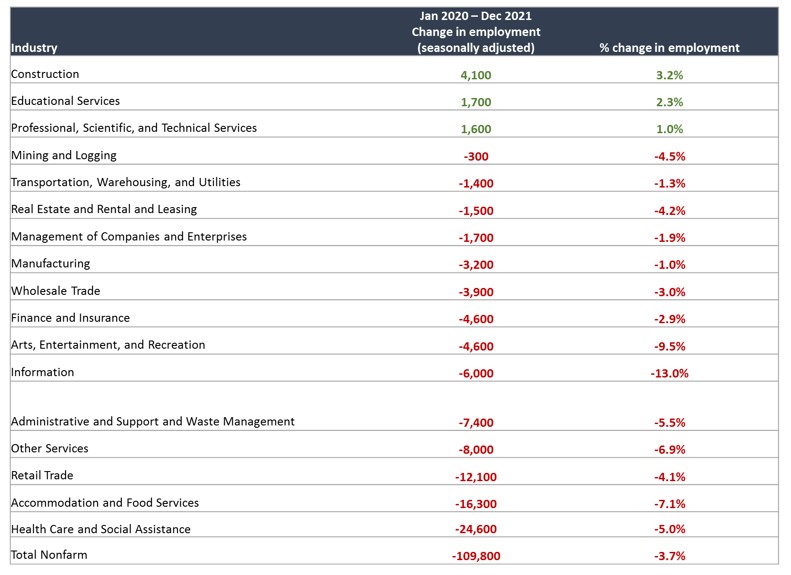The width and height of the screenshot is (791, 575).
Task: Select the Change in employment column header
Action: 476,33
